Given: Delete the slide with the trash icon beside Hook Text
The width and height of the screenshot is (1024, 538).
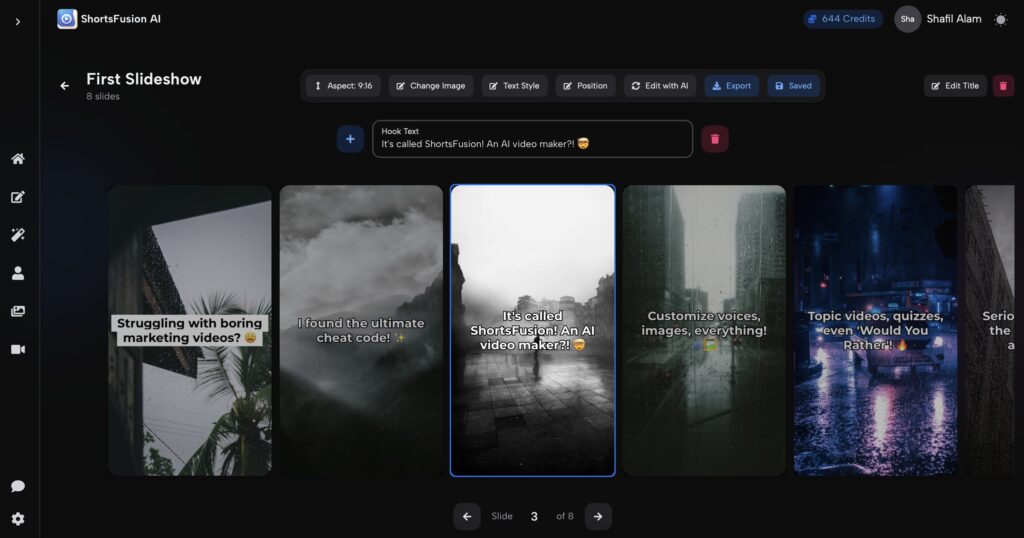Looking at the screenshot, I should (x=714, y=139).
